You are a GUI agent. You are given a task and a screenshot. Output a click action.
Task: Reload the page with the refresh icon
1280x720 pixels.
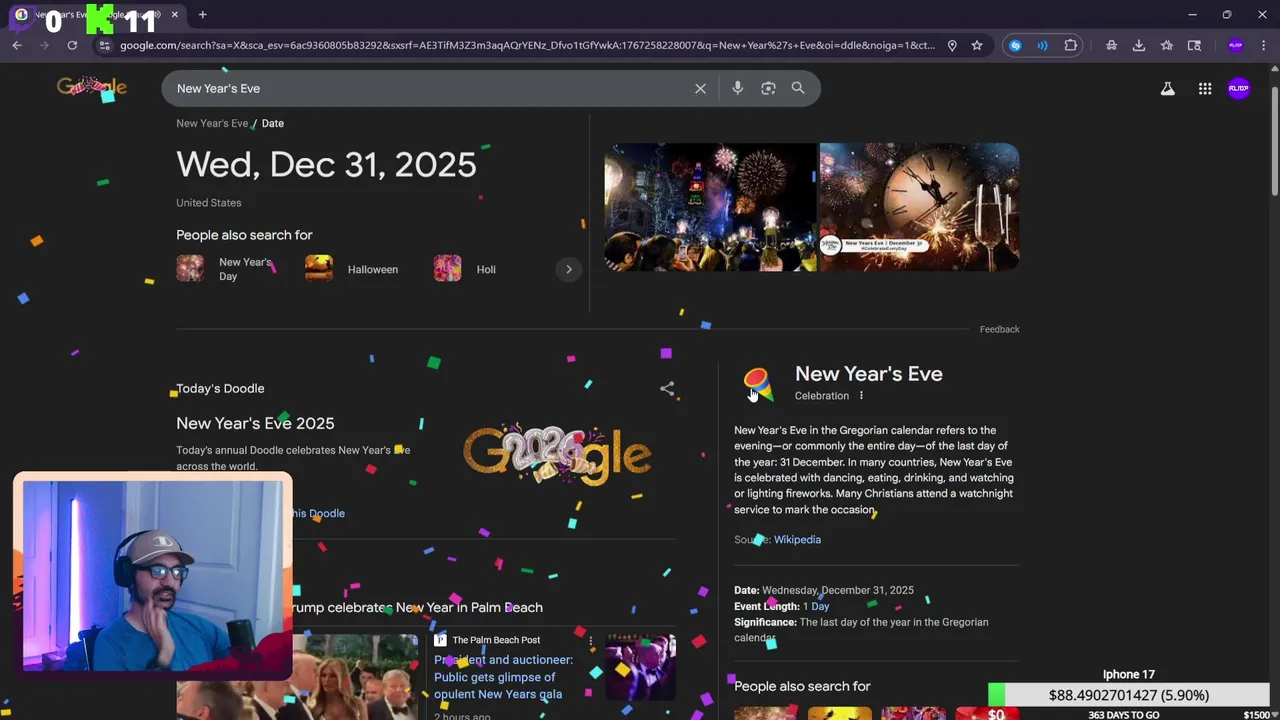72,45
